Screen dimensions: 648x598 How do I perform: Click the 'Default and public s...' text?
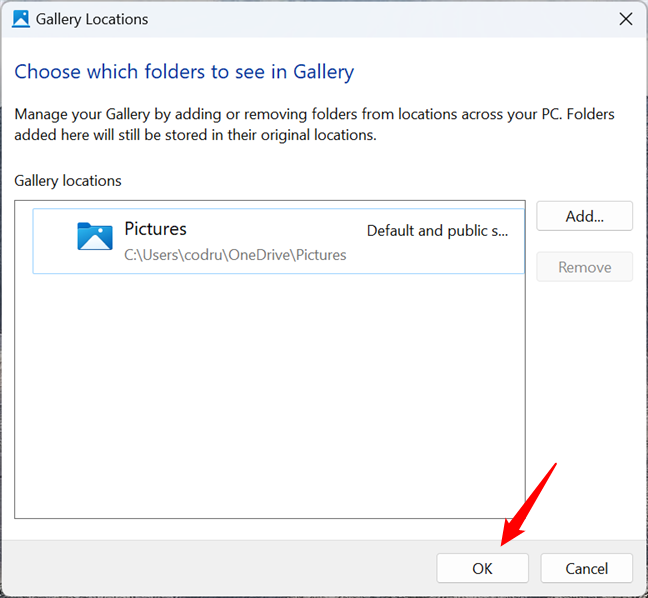(437, 231)
